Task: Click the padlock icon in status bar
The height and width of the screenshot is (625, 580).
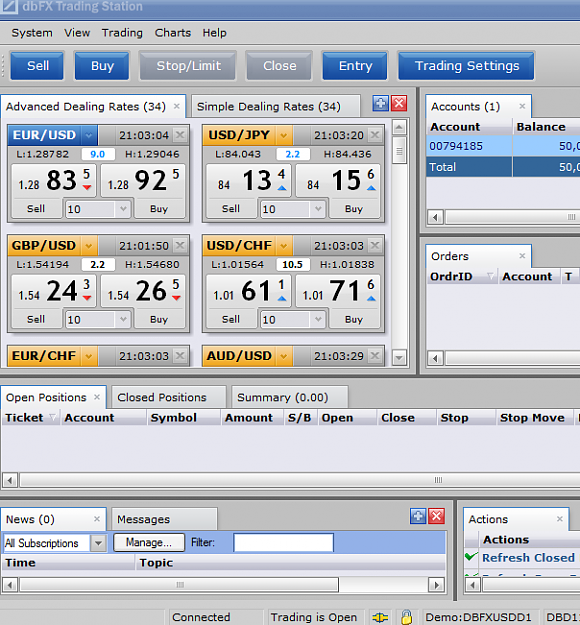Action: [x=406, y=617]
